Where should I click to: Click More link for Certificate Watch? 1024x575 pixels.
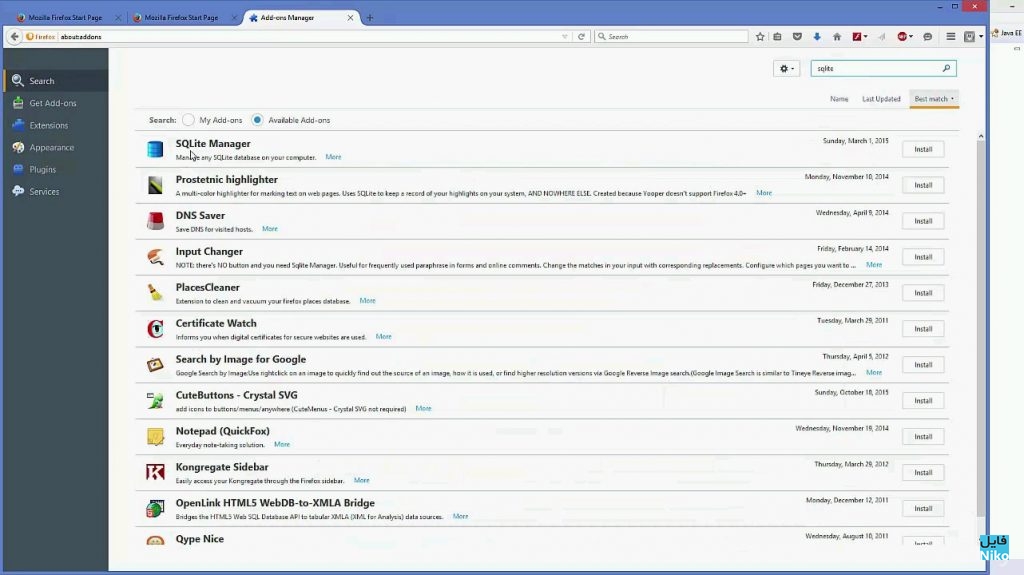(x=383, y=337)
